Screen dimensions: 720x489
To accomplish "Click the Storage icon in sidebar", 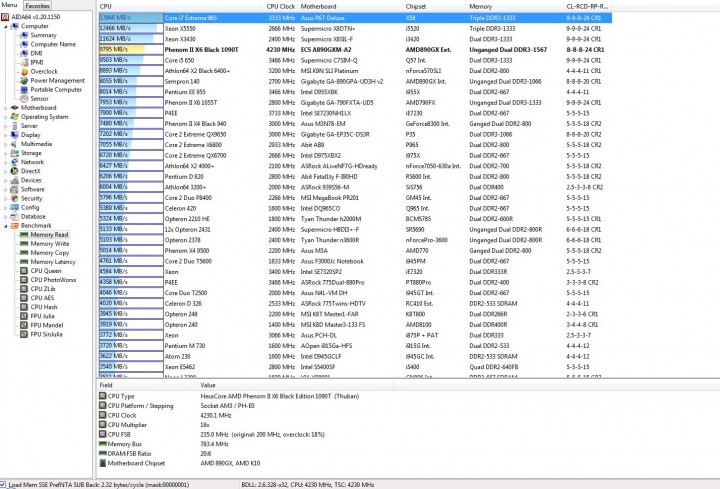I will pyautogui.click(x=15, y=153).
